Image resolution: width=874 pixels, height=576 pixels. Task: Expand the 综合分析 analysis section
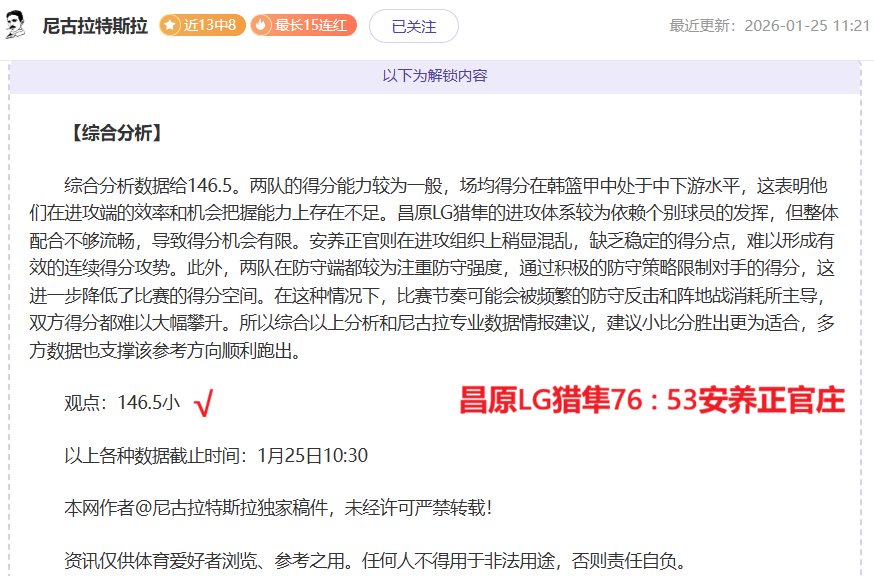coord(117,131)
